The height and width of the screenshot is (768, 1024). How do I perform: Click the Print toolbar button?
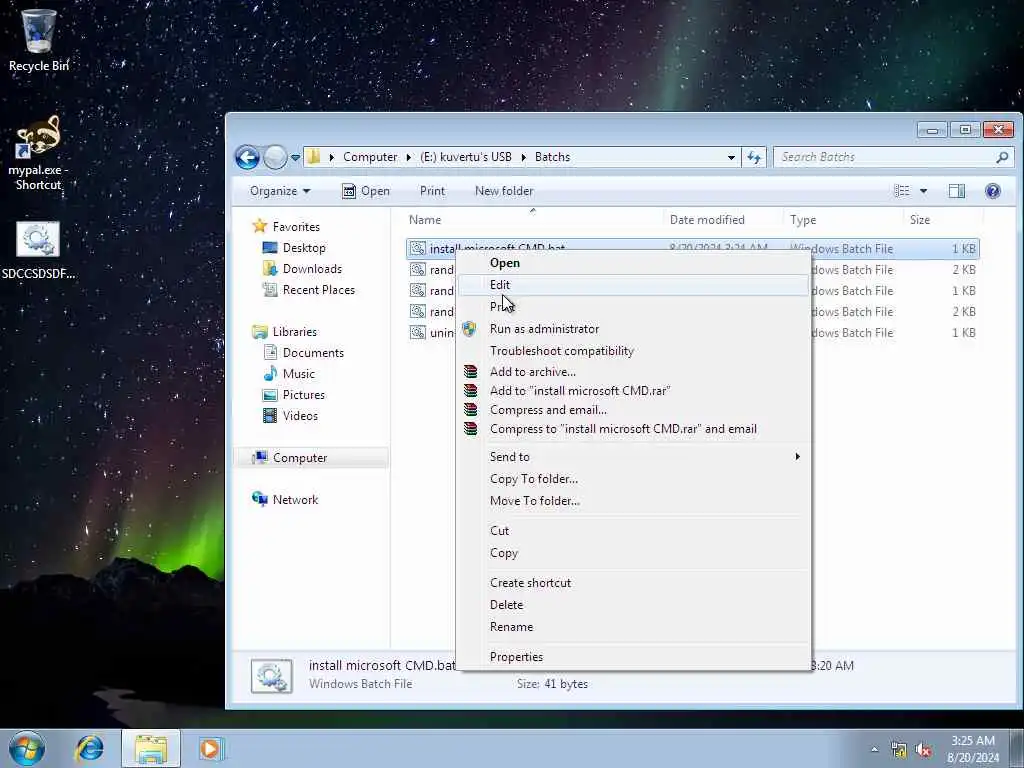click(x=432, y=191)
